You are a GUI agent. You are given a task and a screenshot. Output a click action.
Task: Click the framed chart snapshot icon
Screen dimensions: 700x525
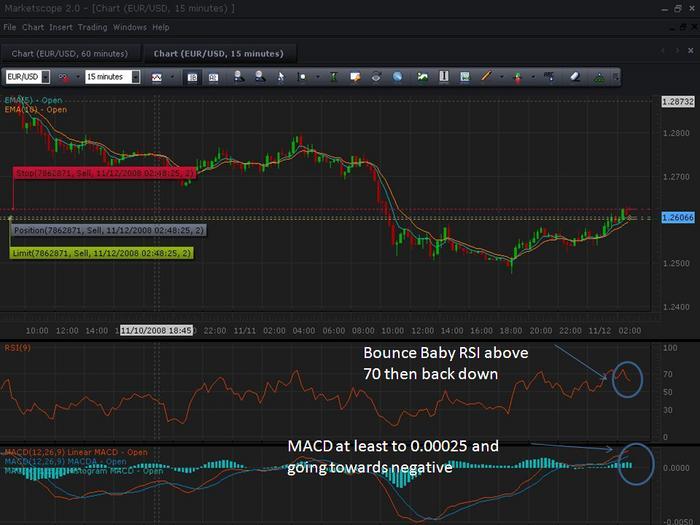tap(464, 77)
